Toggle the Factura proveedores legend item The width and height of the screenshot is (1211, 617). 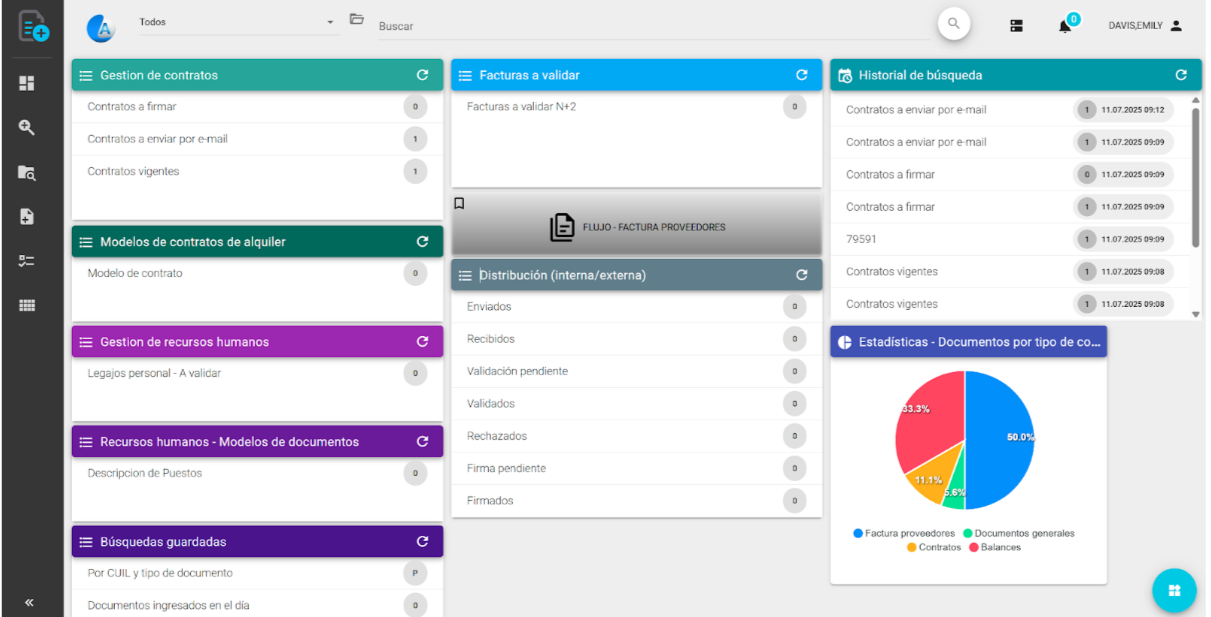point(904,533)
